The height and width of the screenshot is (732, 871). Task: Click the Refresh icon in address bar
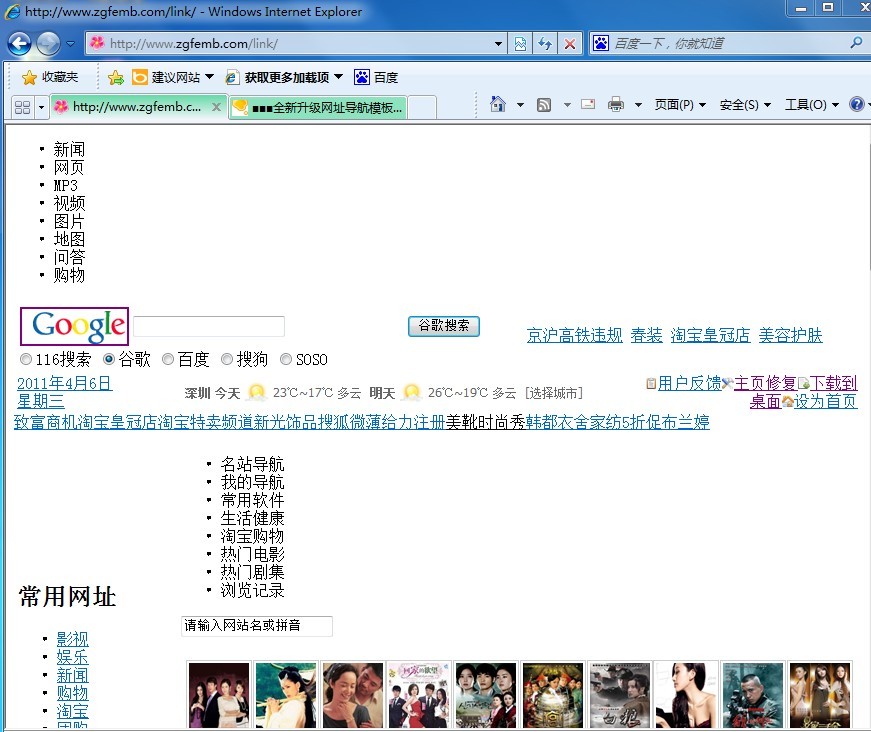point(545,43)
